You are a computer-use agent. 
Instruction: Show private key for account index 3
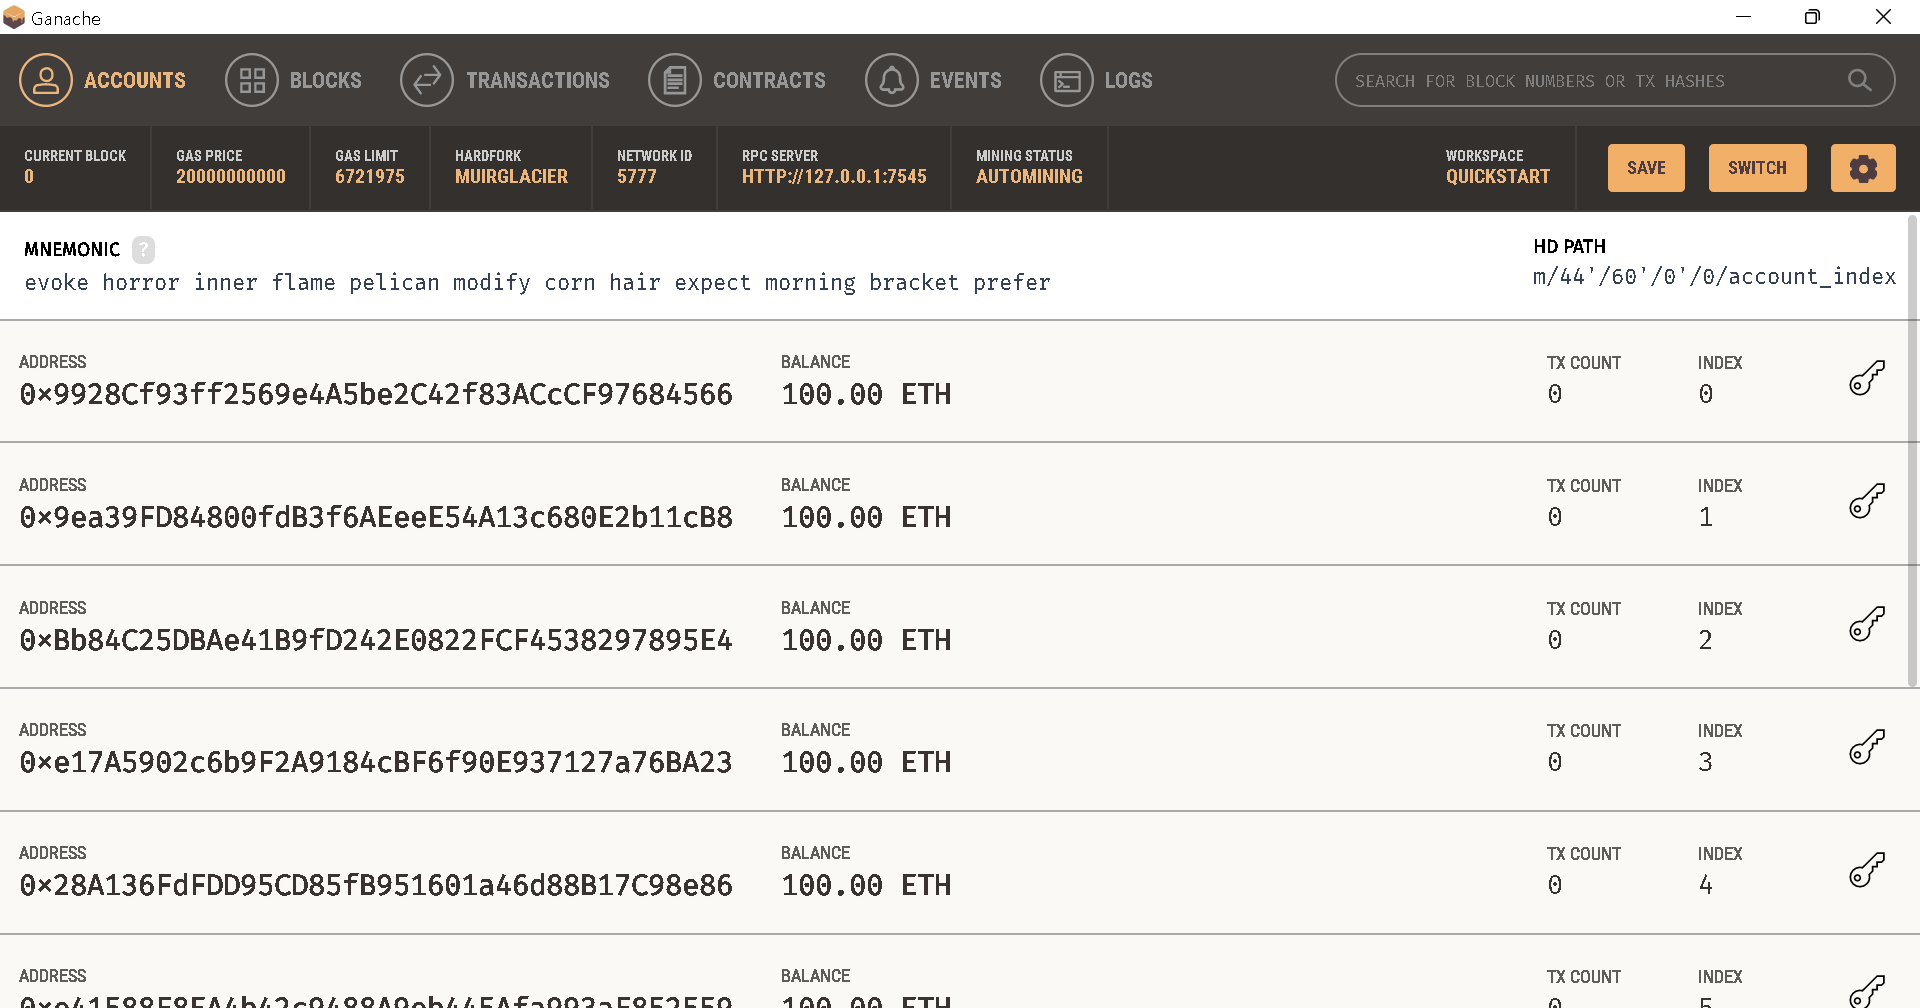click(x=1866, y=746)
